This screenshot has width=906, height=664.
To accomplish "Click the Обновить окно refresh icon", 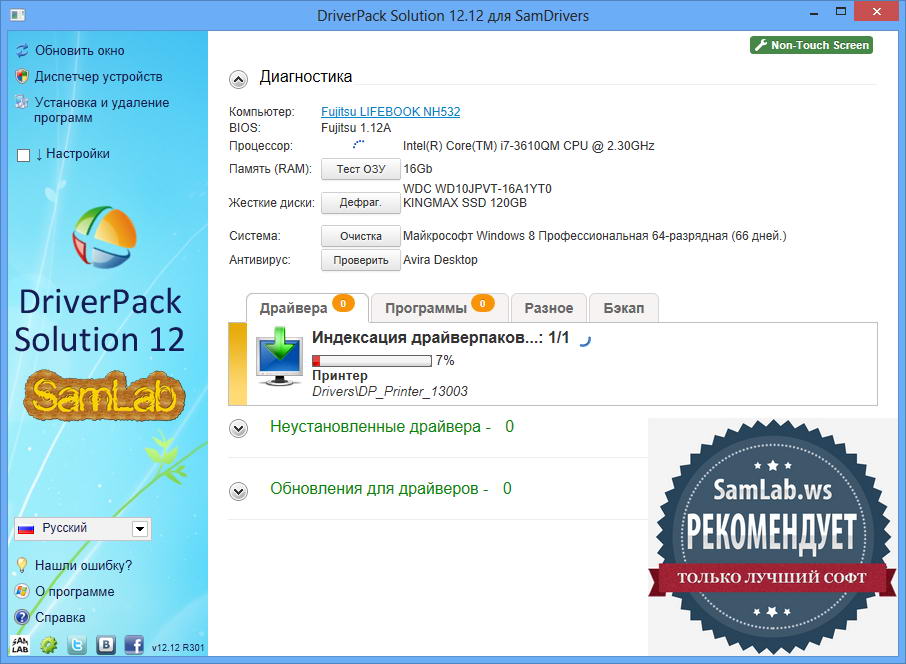I will pos(22,50).
